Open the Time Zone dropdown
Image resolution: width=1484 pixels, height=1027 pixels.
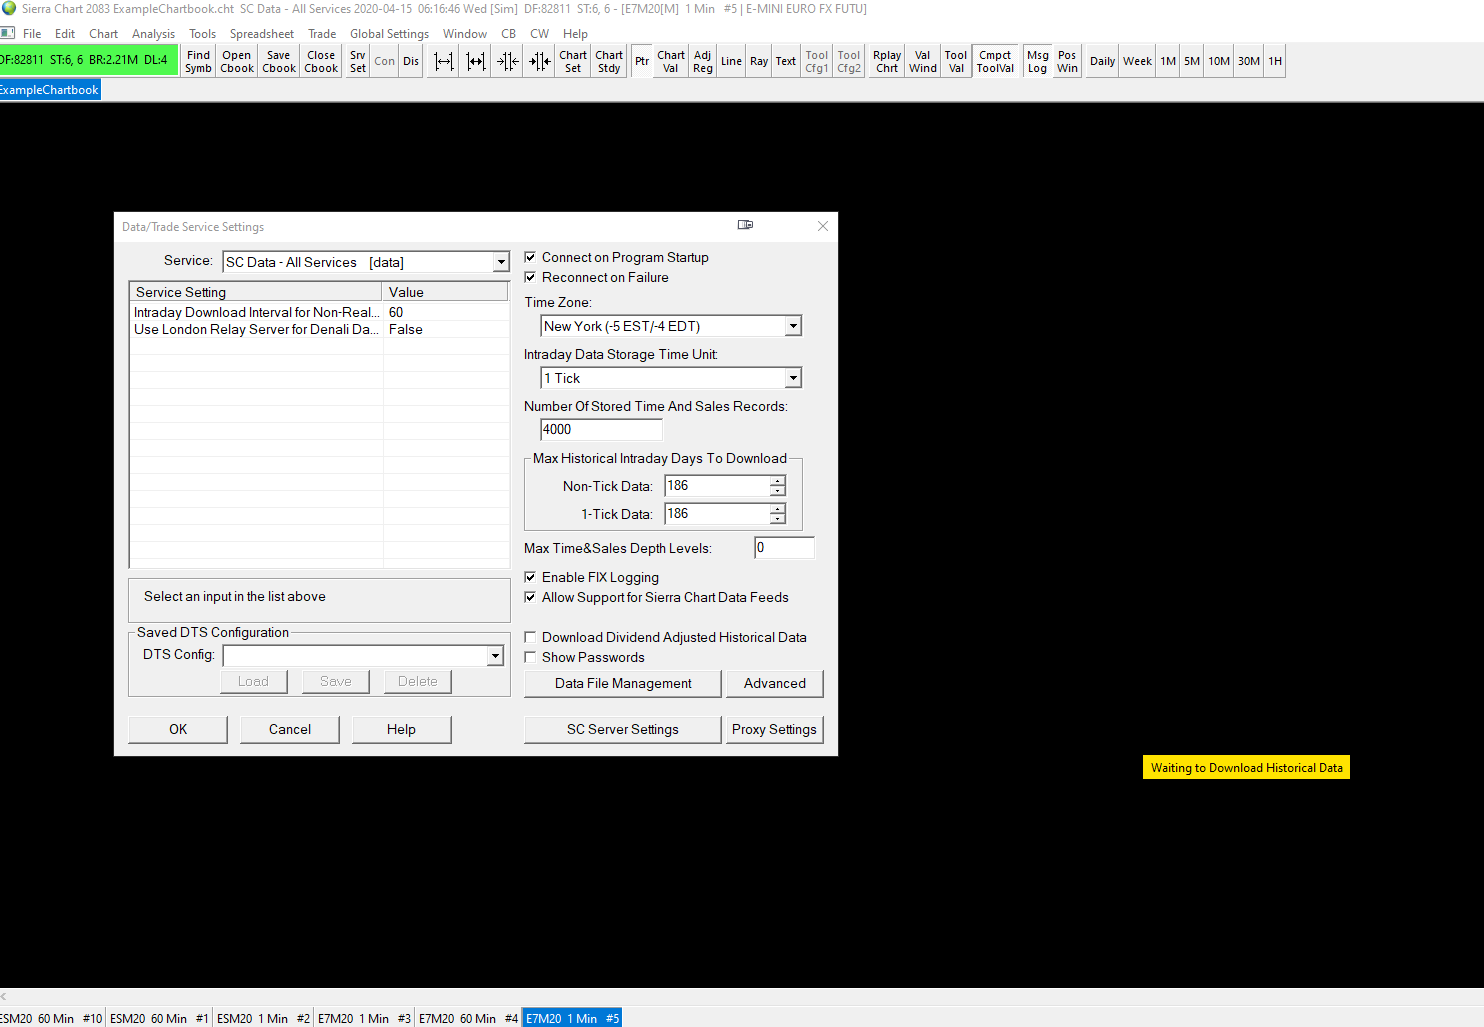tap(793, 326)
